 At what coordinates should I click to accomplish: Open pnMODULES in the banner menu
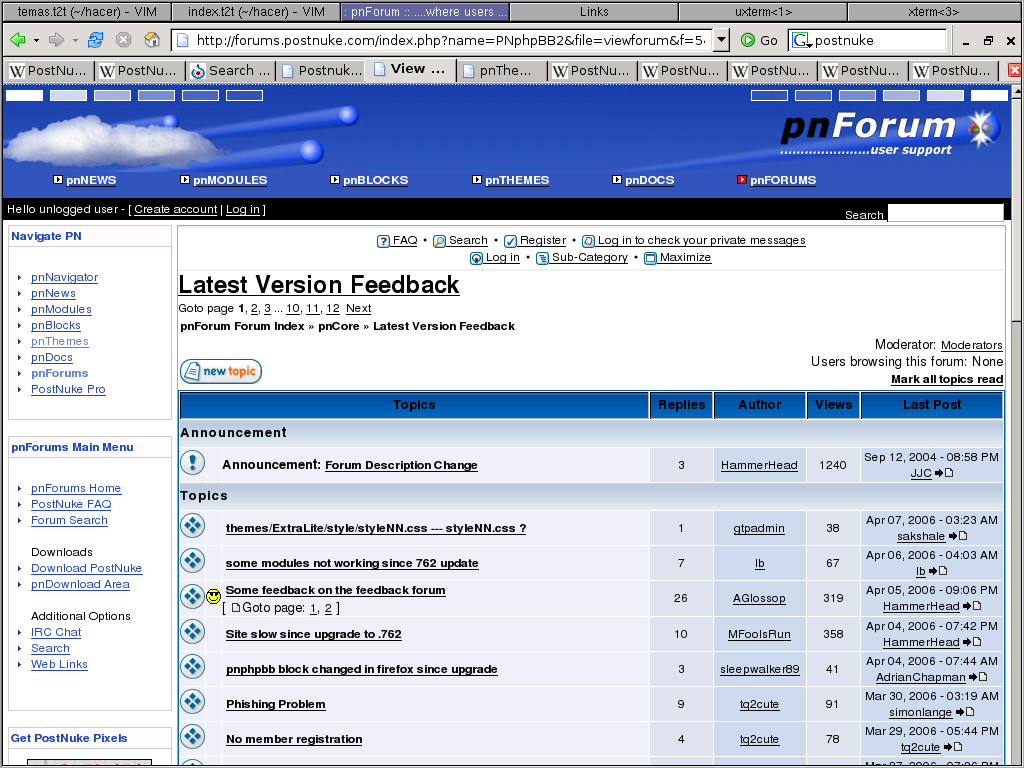coord(230,180)
